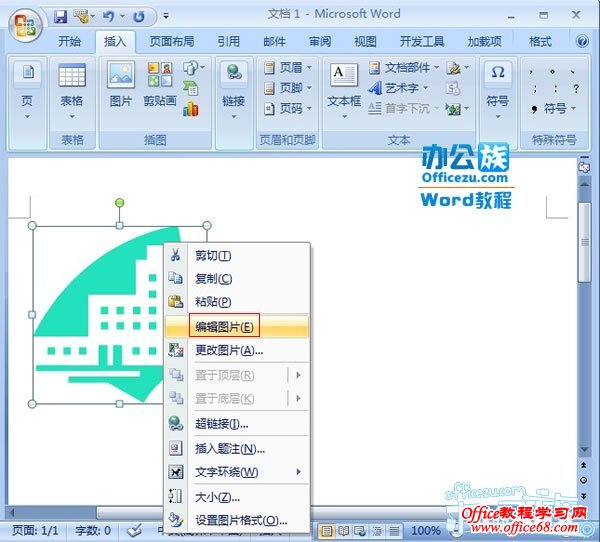Choose 粘贴(P) in context menu

(x=236, y=302)
